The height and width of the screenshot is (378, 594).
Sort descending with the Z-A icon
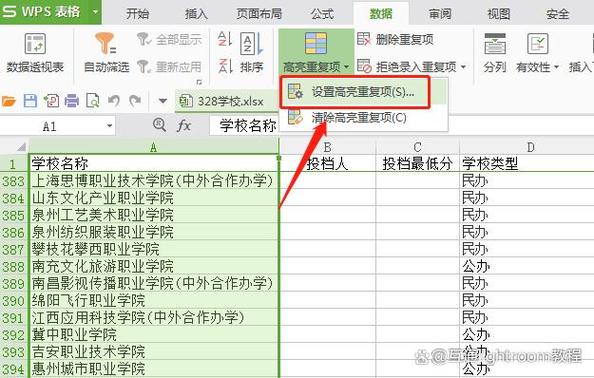pos(225,66)
